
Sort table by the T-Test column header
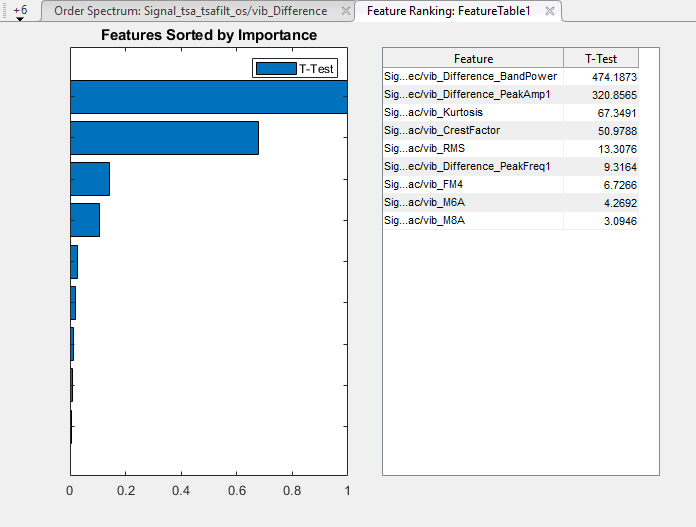(x=601, y=59)
